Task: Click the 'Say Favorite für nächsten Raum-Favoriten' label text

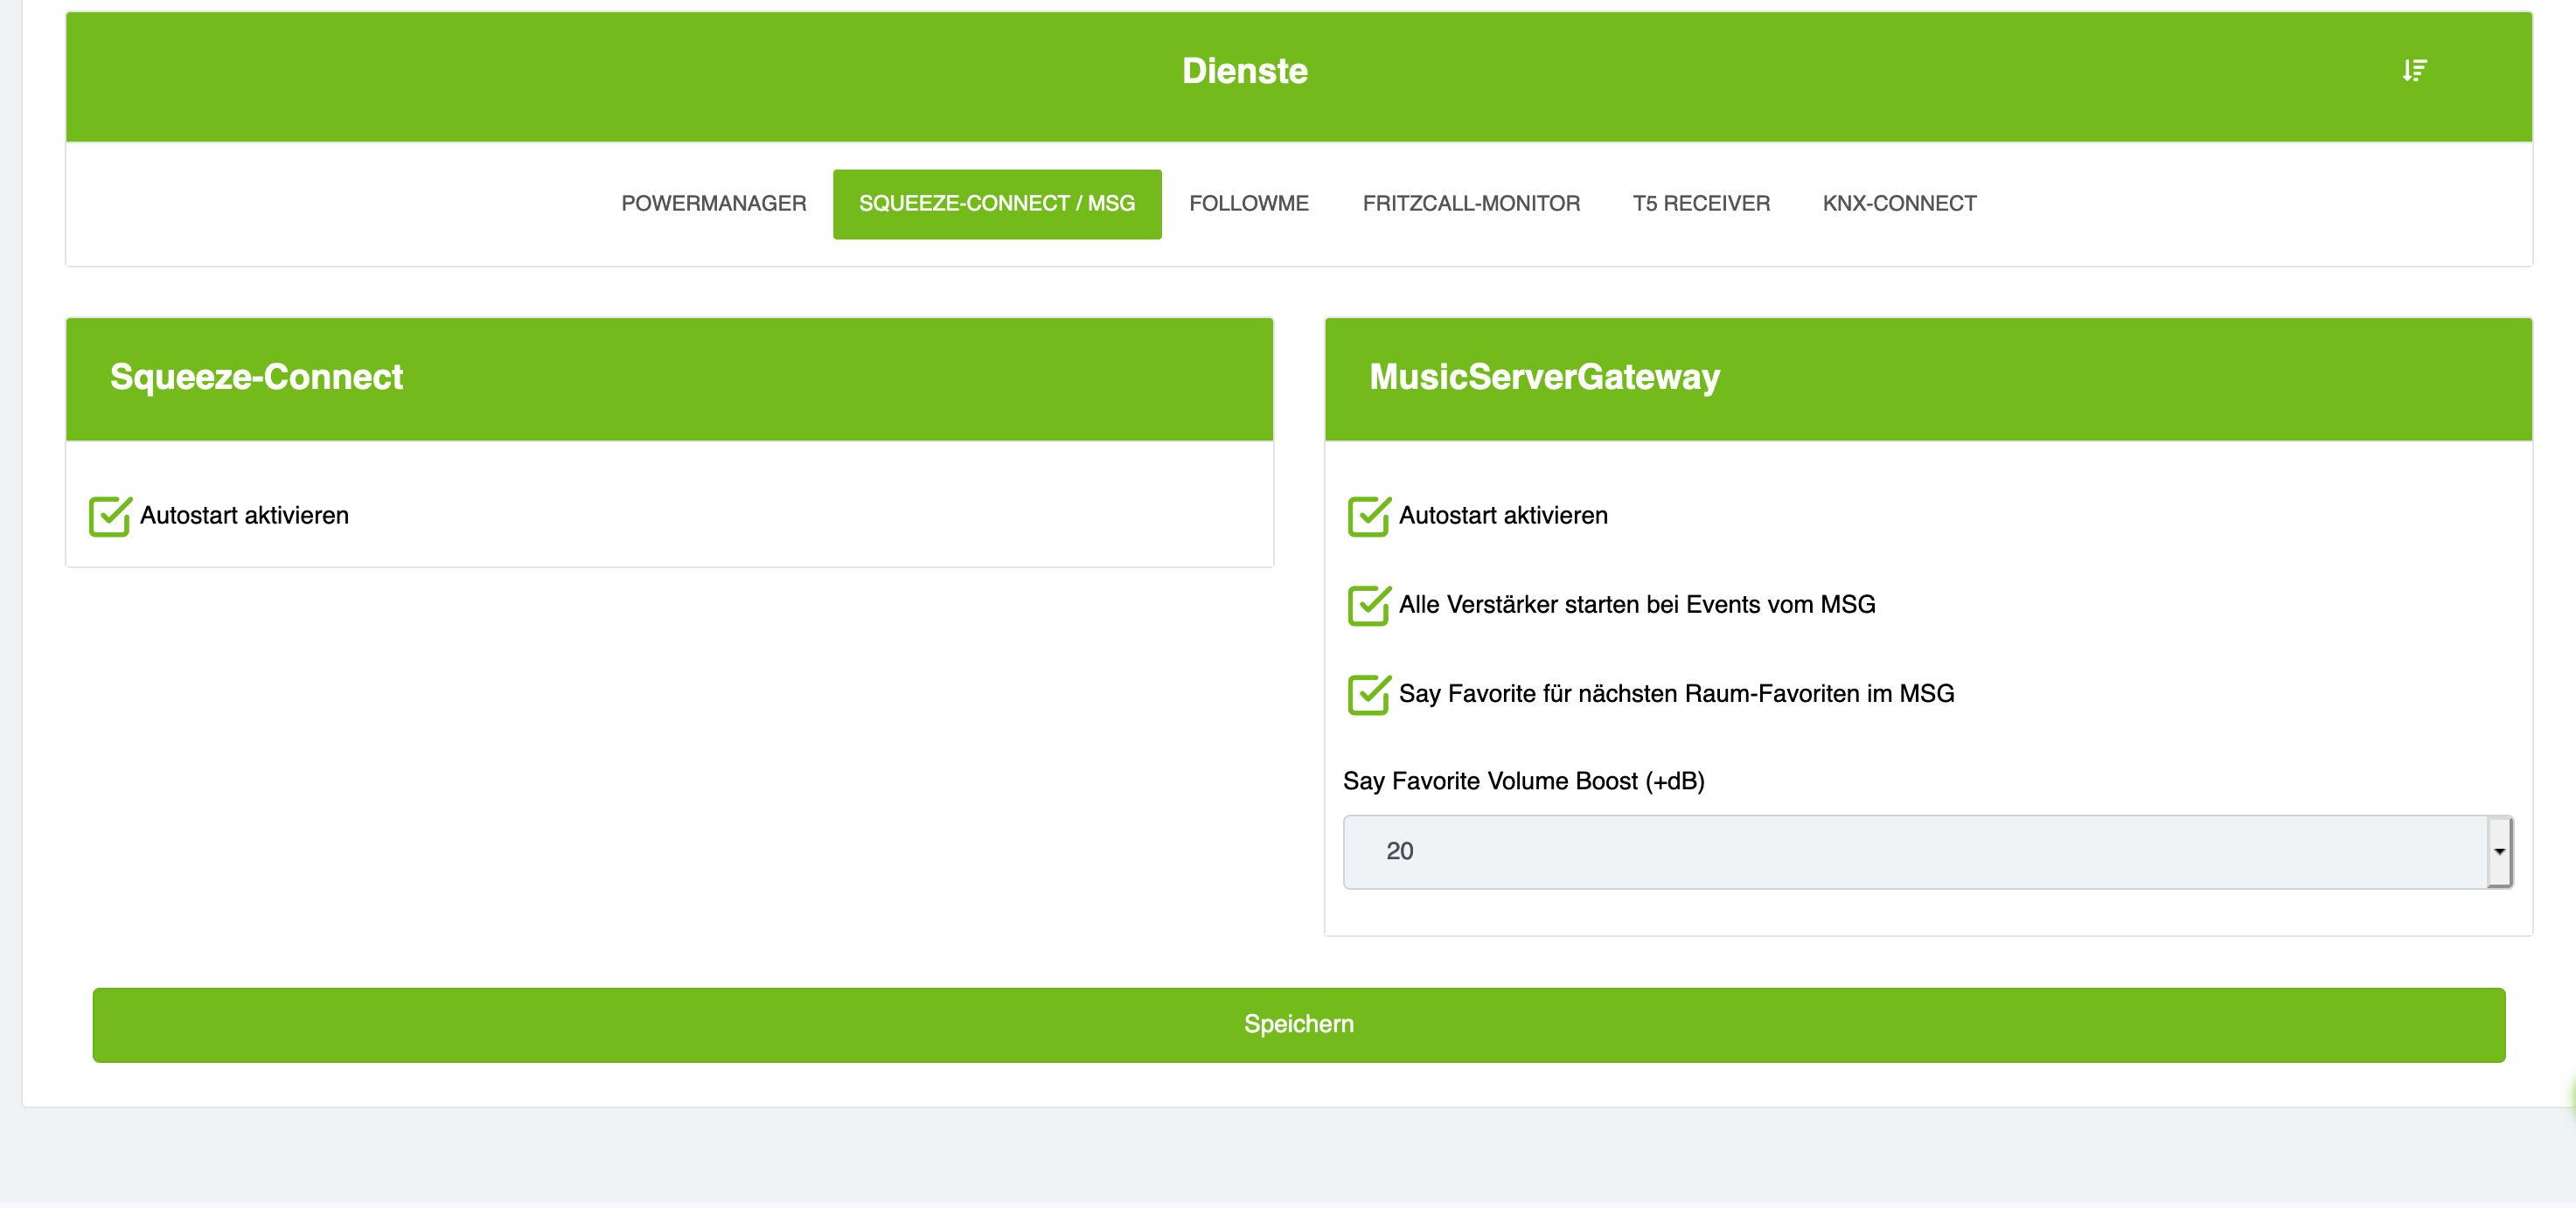Action: click(1675, 694)
